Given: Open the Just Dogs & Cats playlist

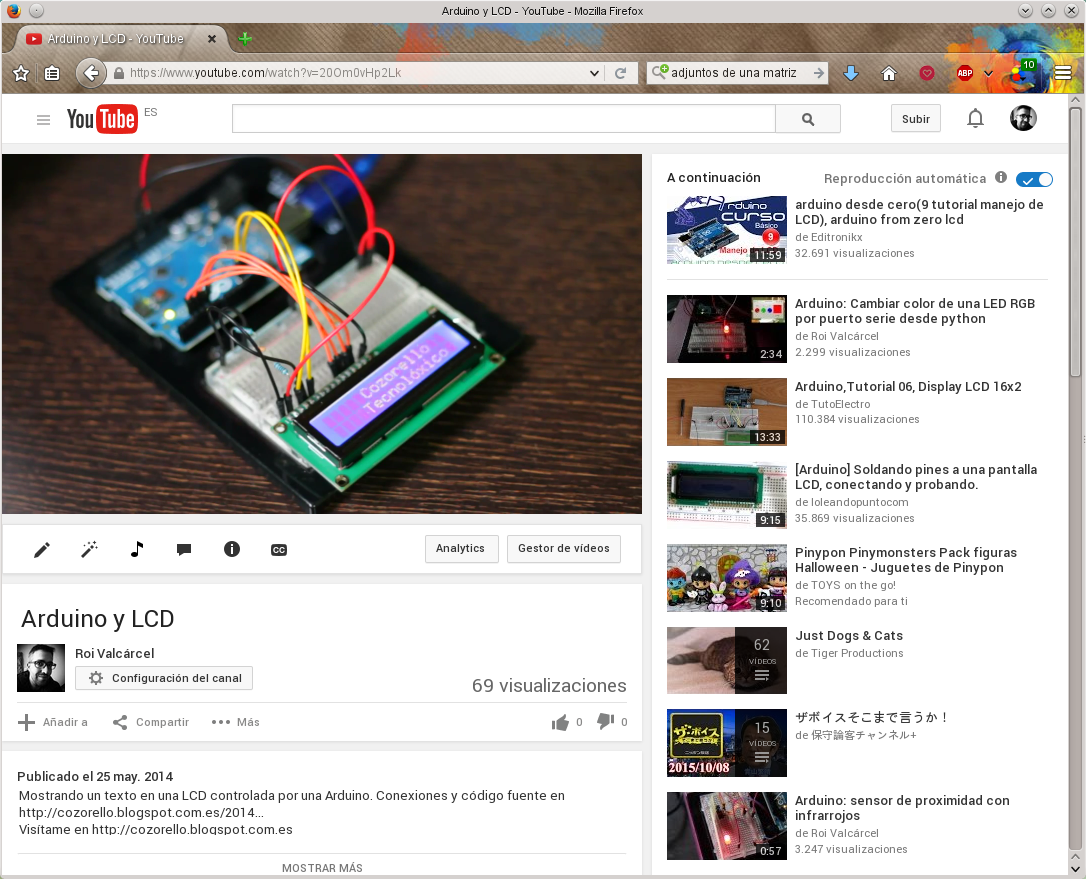Looking at the screenshot, I should click(x=849, y=635).
